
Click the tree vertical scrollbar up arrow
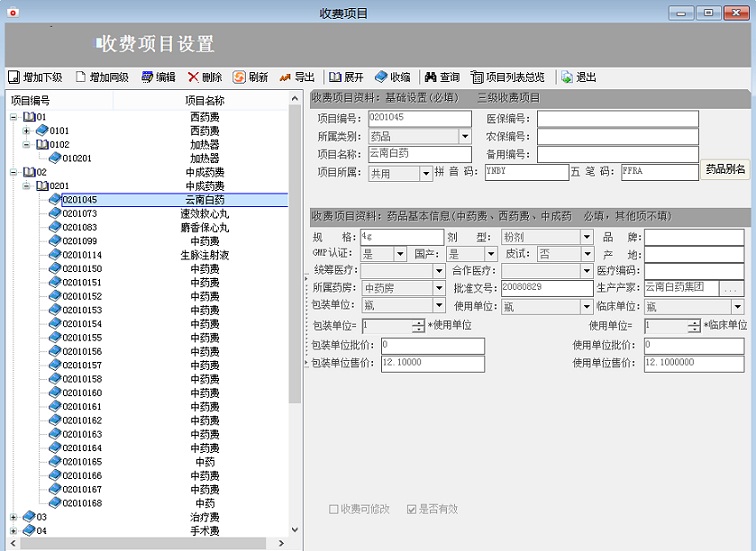(x=295, y=98)
